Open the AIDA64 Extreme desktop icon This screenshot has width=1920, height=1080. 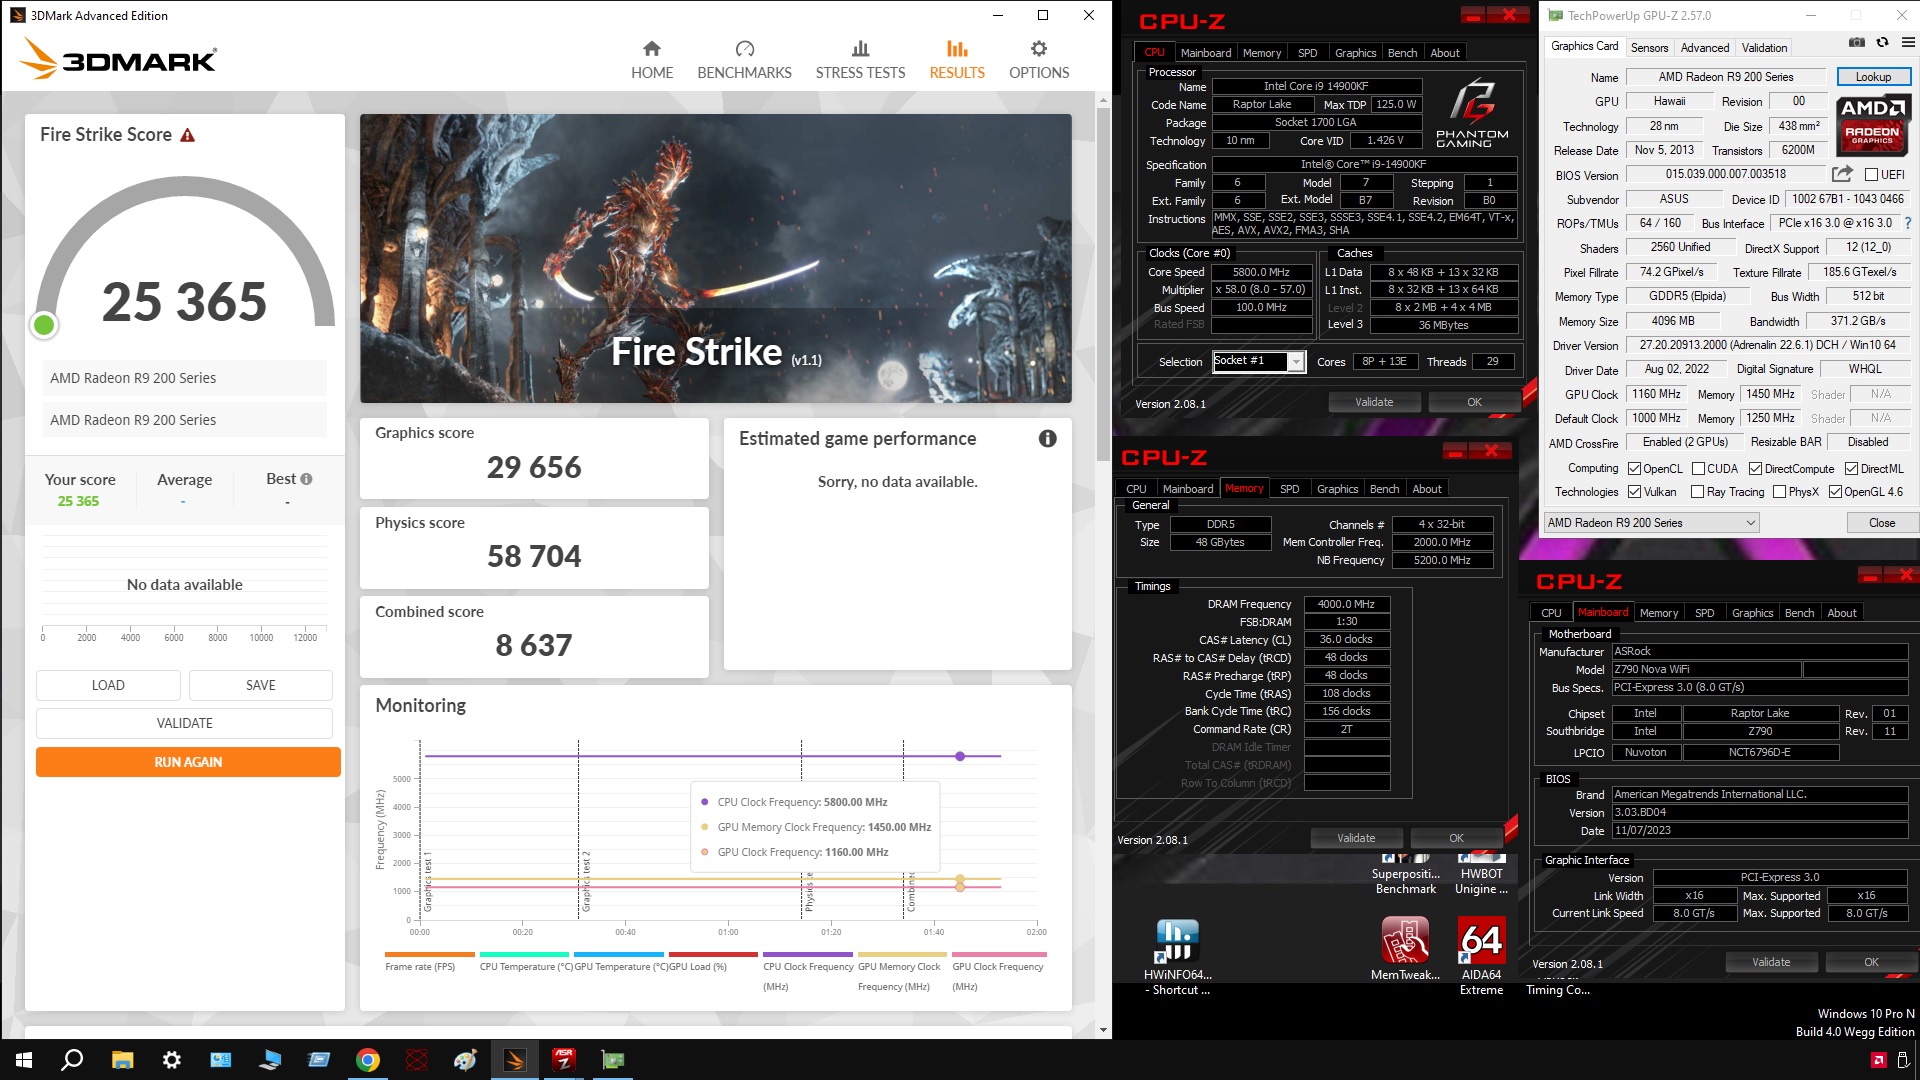pos(1481,955)
